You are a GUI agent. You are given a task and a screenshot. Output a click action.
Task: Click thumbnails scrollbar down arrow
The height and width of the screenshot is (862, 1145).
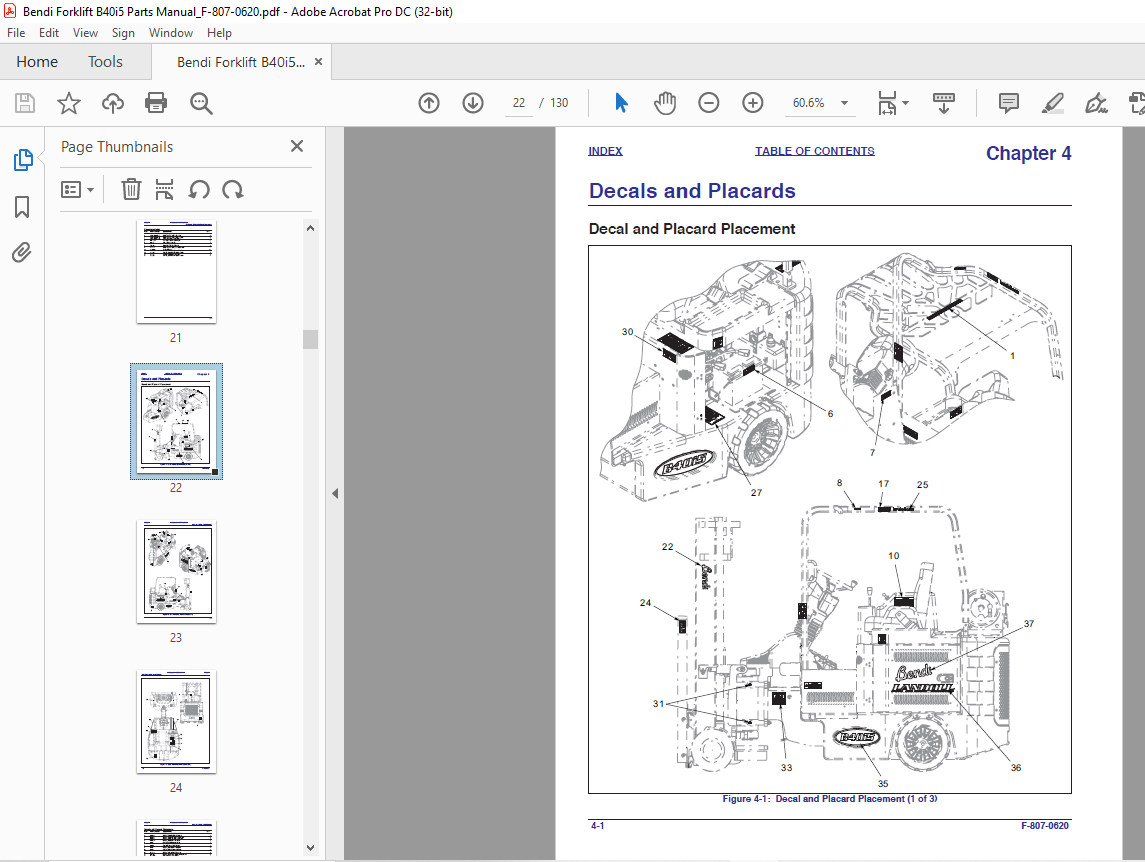coord(310,848)
